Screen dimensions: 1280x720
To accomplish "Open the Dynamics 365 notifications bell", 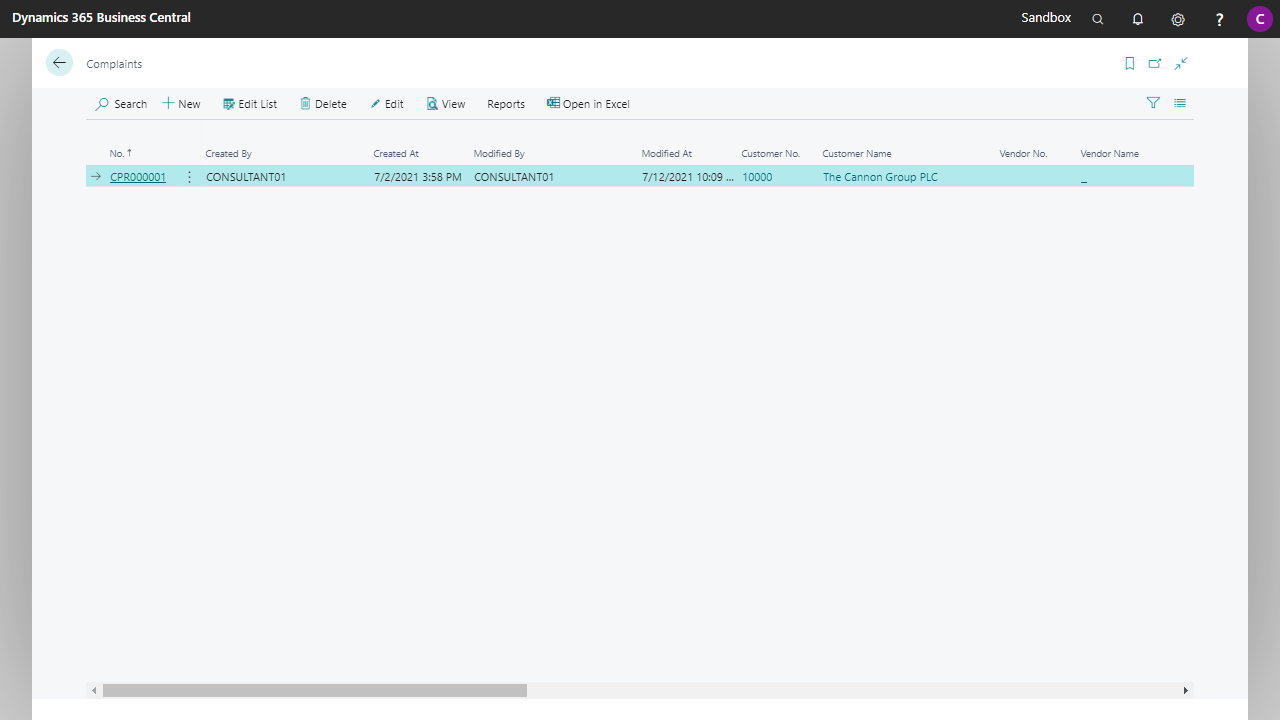I will tap(1137, 18).
